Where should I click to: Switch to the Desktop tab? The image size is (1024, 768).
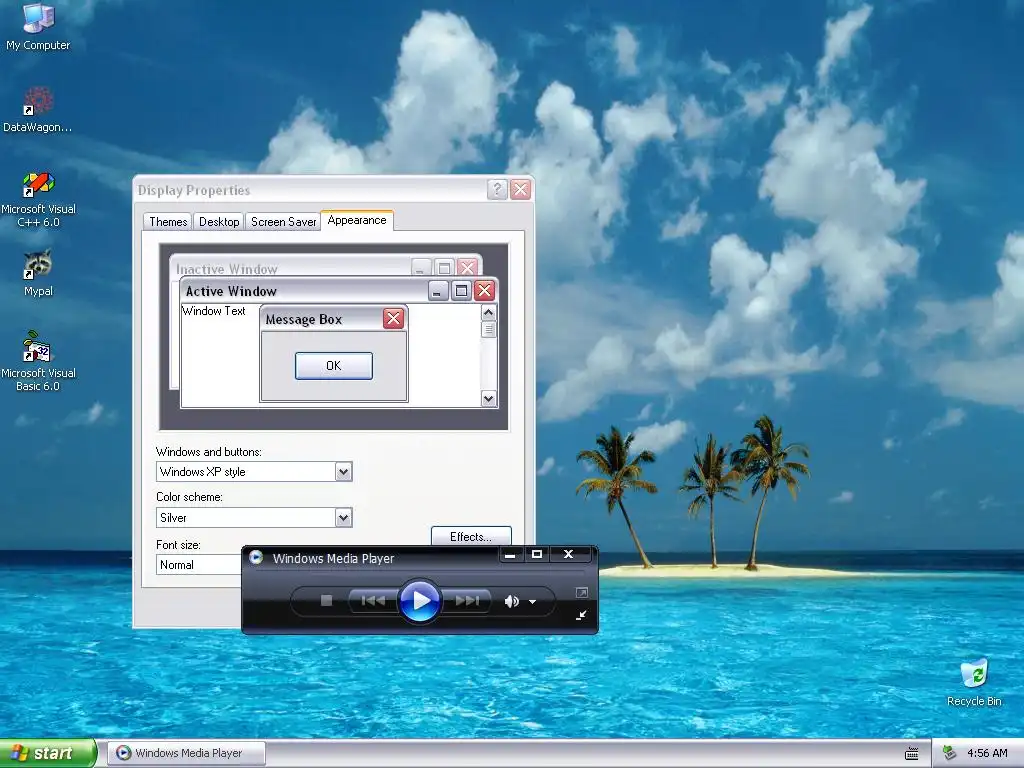click(x=219, y=221)
